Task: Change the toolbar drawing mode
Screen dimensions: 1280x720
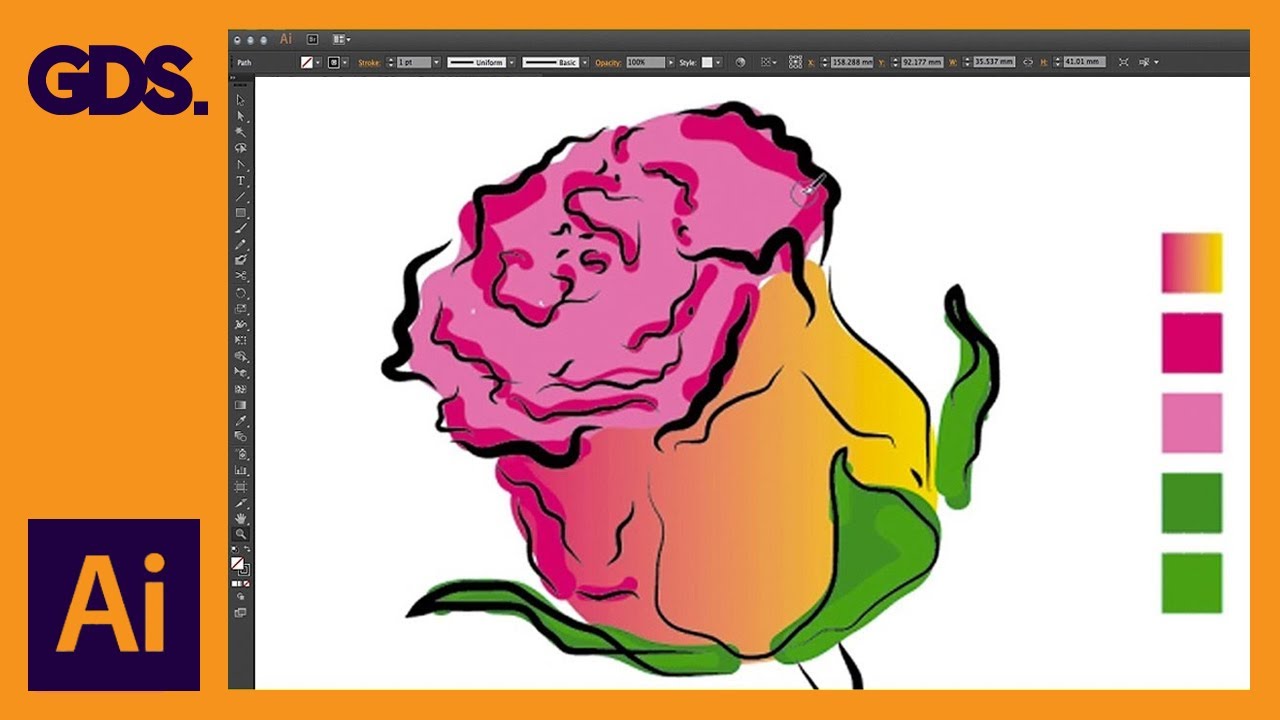Action: 241,596
